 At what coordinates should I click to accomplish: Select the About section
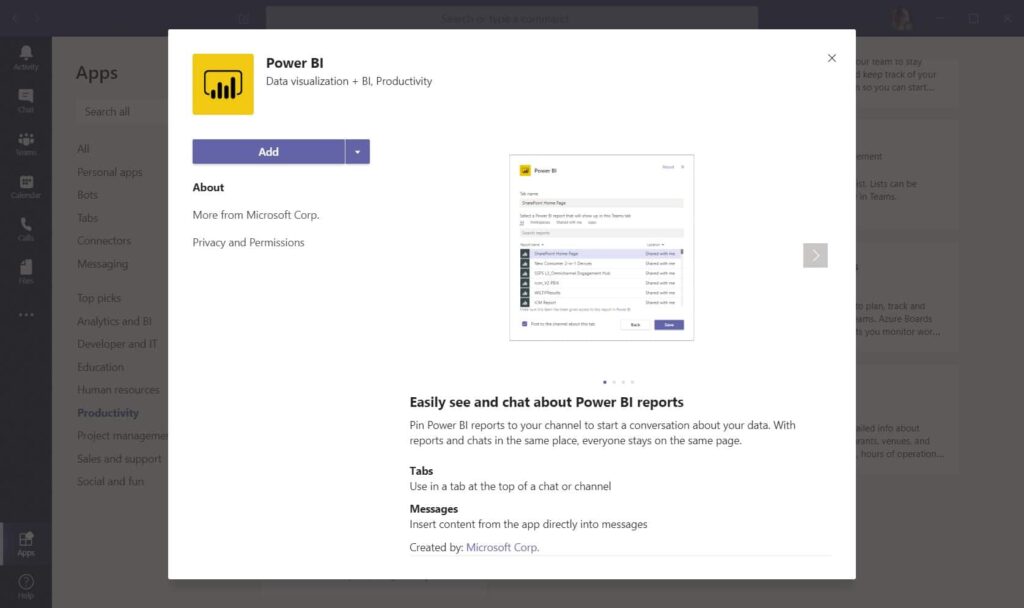[x=208, y=187]
